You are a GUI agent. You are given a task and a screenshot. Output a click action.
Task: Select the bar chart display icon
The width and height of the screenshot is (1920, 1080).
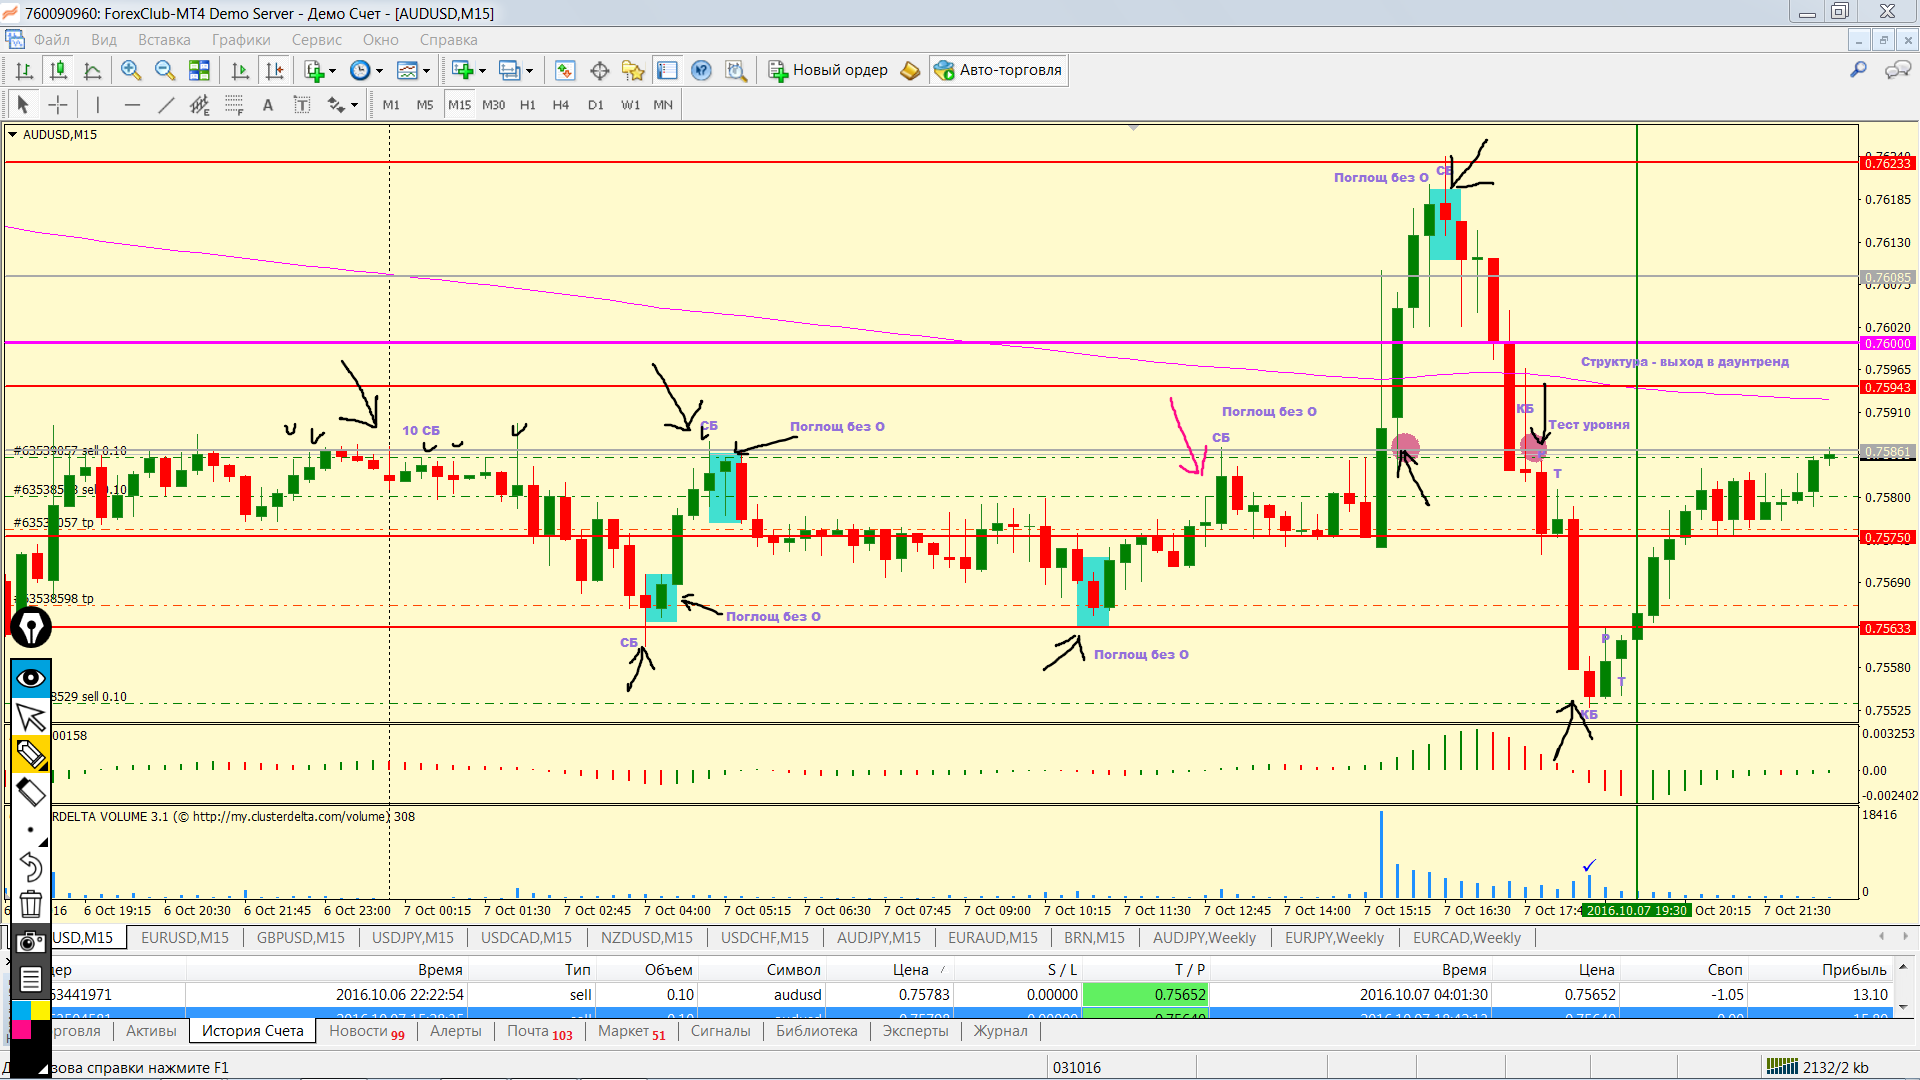[x=25, y=70]
